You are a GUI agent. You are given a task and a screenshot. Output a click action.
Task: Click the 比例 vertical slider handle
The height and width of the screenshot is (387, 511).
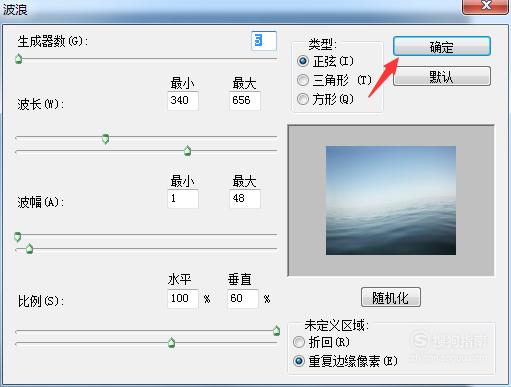(171, 342)
